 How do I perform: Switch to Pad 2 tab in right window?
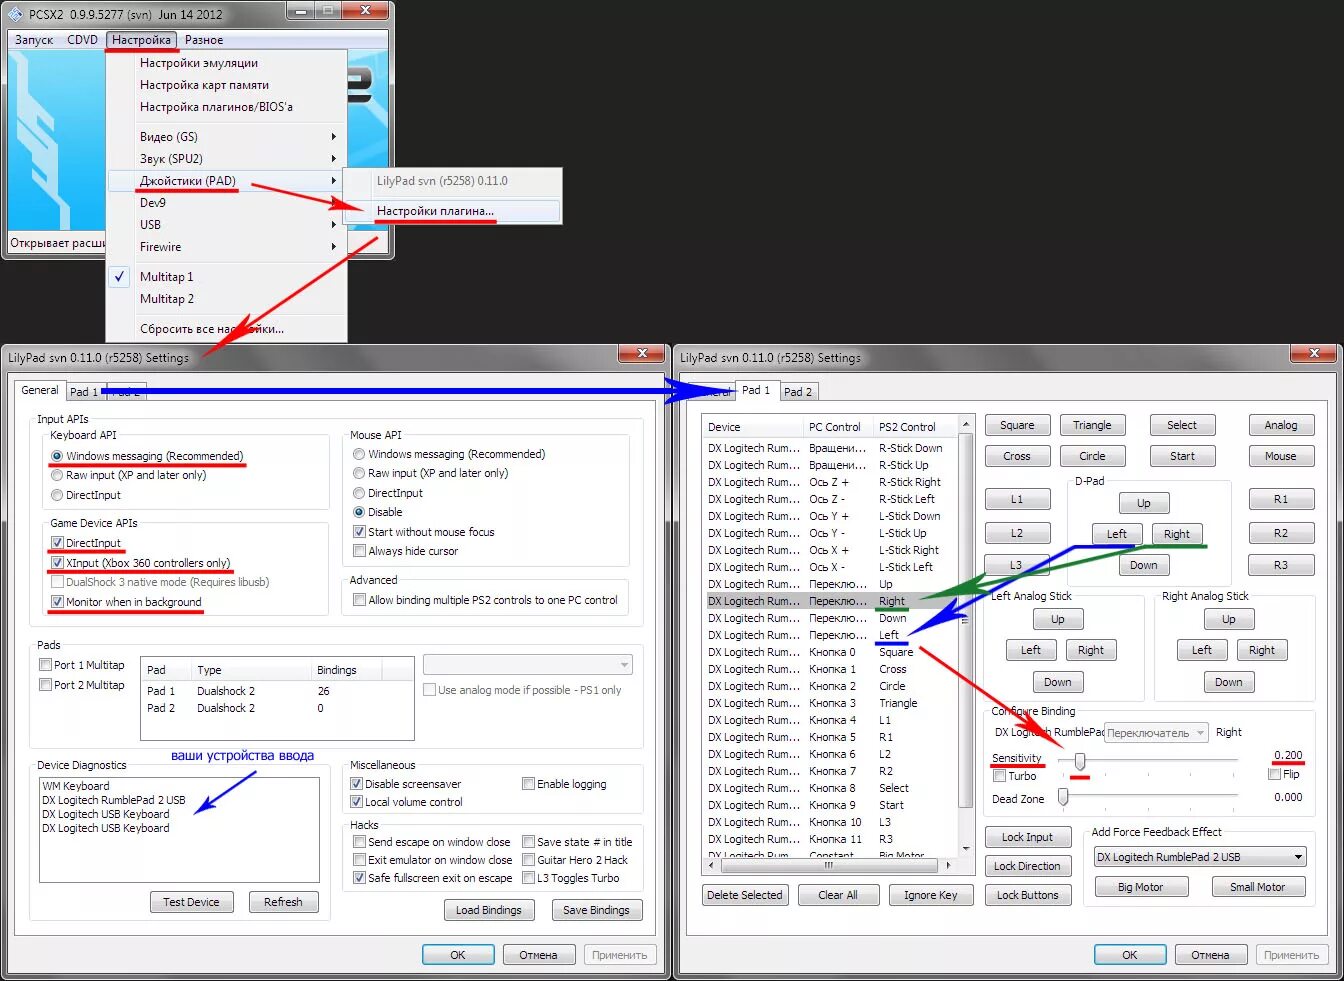point(797,392)
